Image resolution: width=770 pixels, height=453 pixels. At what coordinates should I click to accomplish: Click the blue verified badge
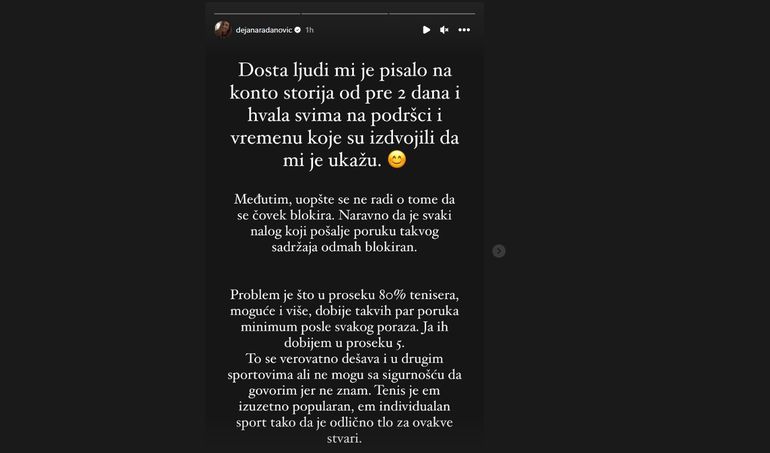297,30
